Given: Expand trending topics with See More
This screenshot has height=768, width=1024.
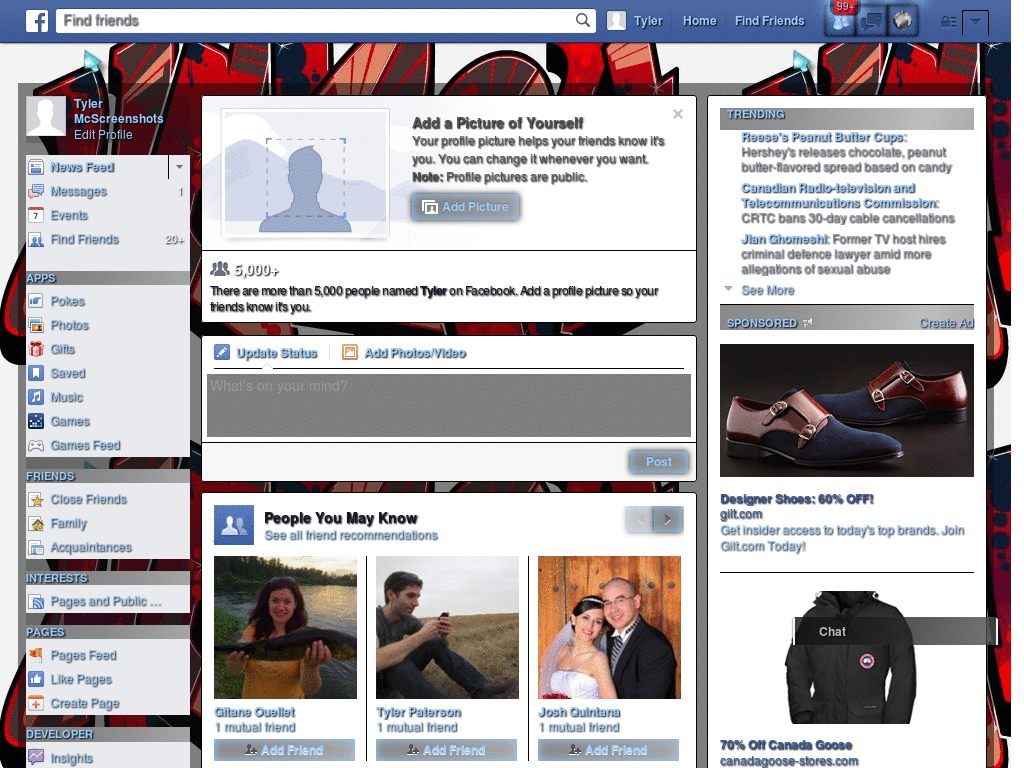Looking at the screenshot, I should [767, 291].
